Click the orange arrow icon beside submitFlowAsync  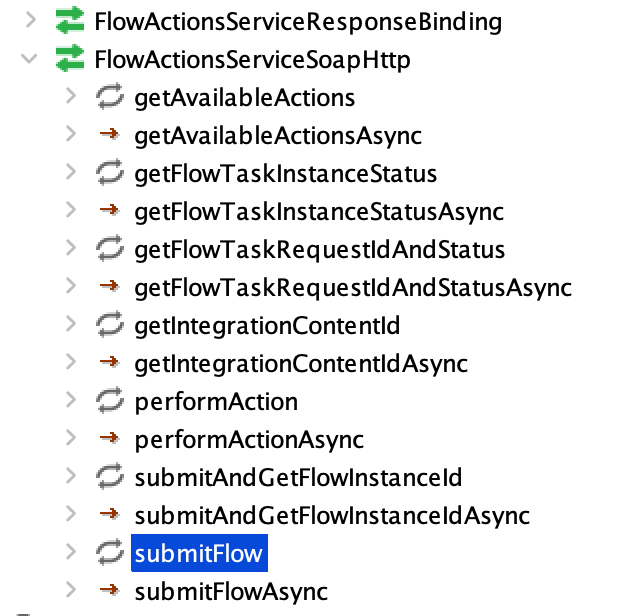(109, 591)
